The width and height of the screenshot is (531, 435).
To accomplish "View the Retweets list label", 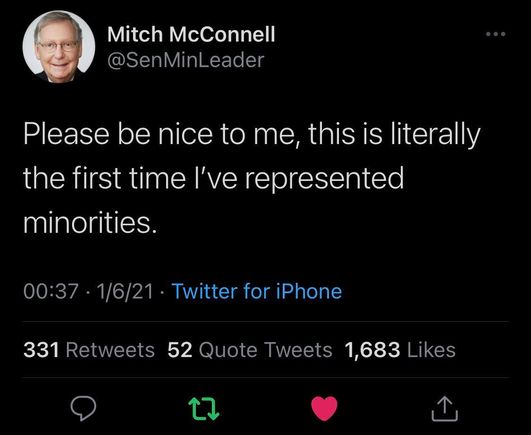I will 110,350.
